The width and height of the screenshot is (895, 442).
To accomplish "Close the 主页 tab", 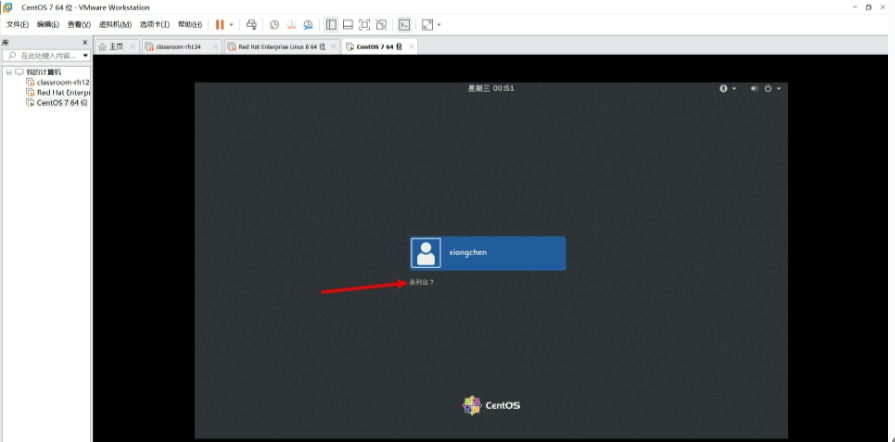I will pos(132,47).
